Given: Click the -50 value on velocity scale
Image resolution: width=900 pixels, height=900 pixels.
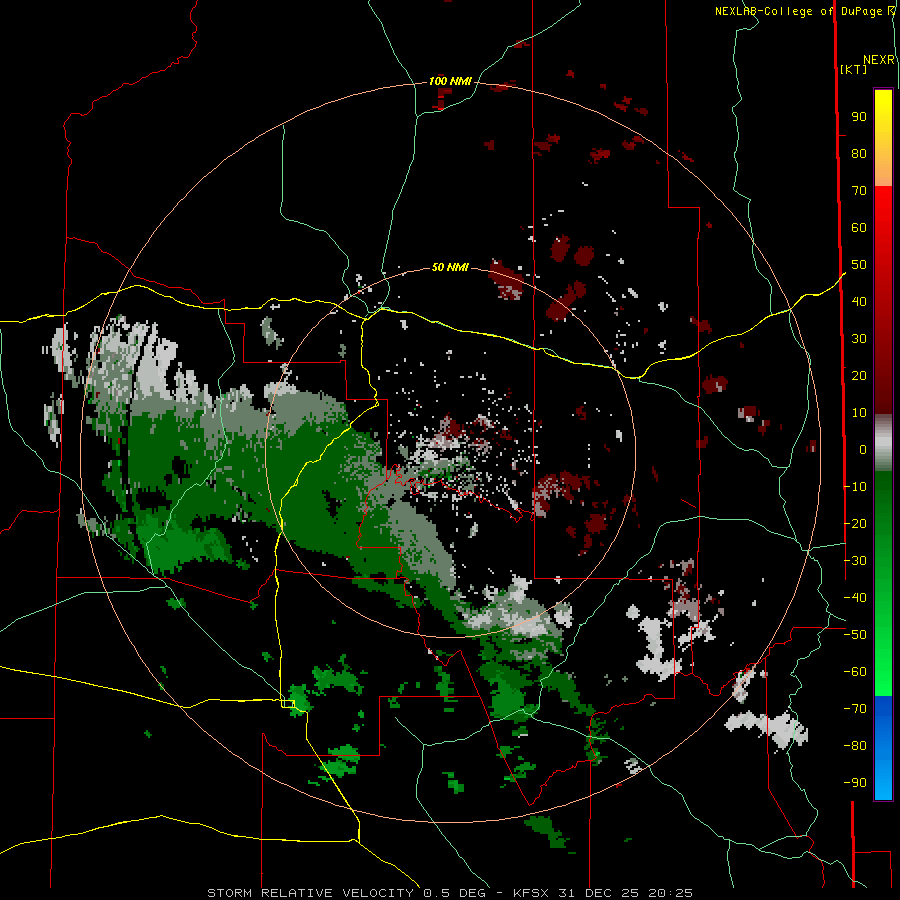Looking at the screenshot, I should pos(855,635).
